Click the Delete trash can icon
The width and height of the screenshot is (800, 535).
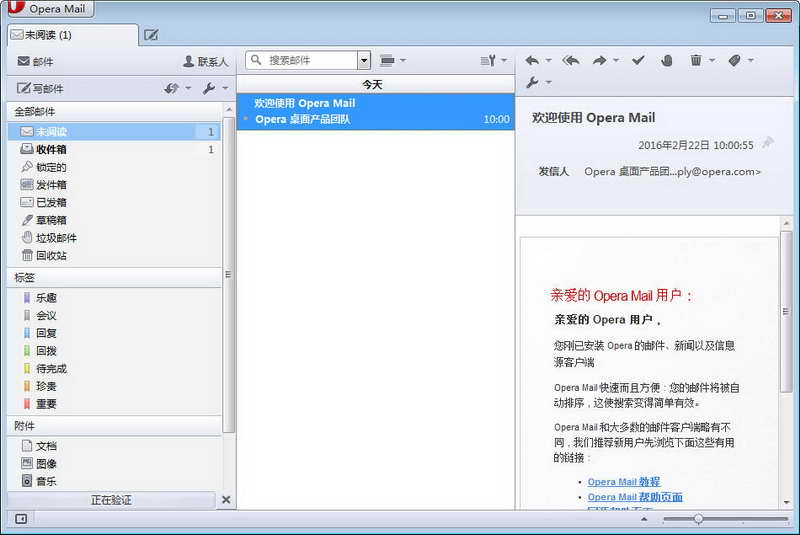696,60
